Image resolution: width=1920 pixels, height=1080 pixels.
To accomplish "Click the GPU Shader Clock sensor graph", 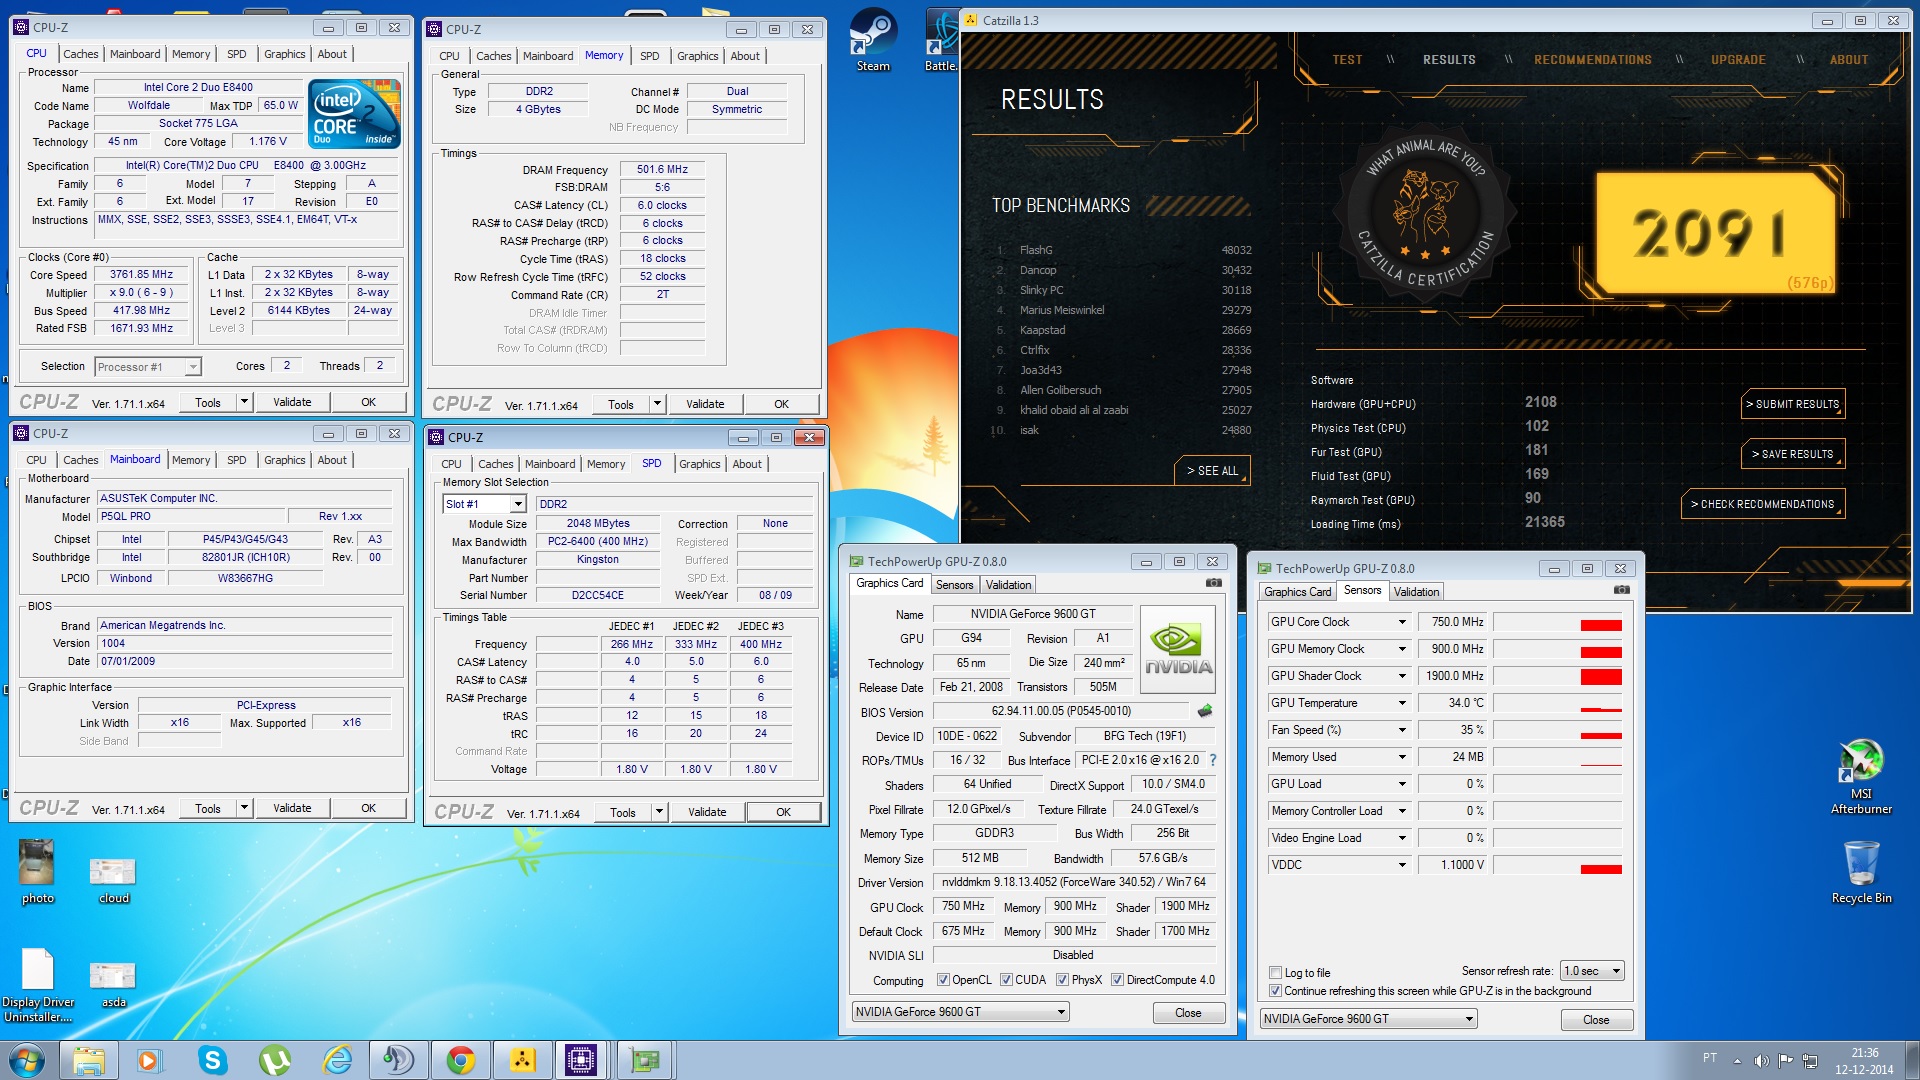I will tap(1557, 676).
